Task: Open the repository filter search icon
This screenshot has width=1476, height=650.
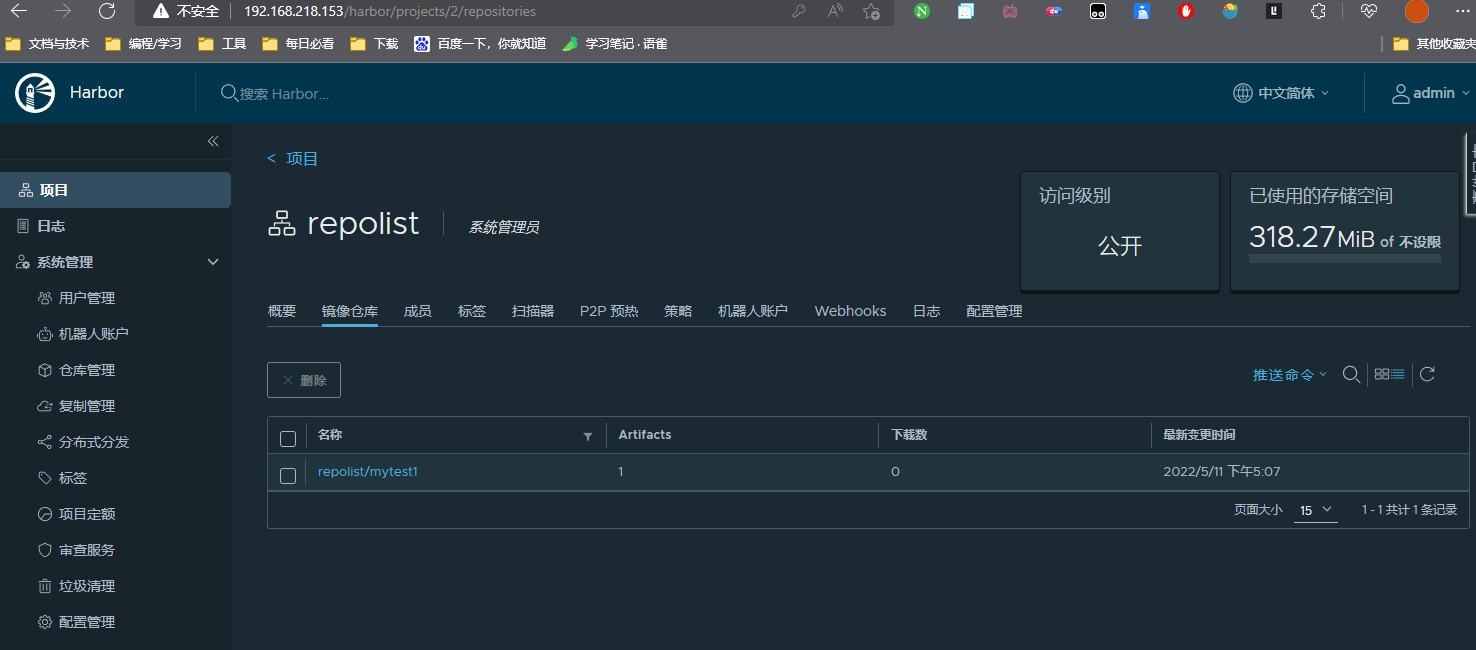Action: pyautogui.click(x=1351, y=374)
